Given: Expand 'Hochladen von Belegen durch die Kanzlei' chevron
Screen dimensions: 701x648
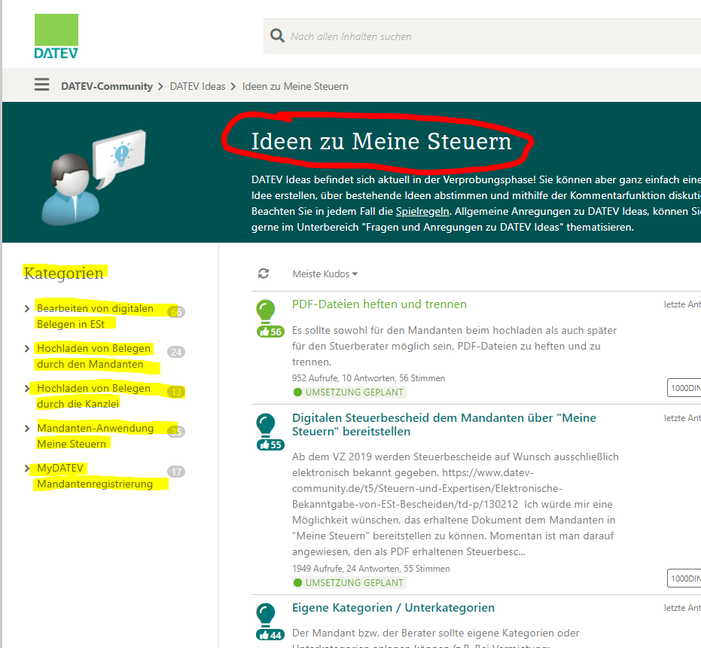Looking at the screenshot, I should [27, 389].
